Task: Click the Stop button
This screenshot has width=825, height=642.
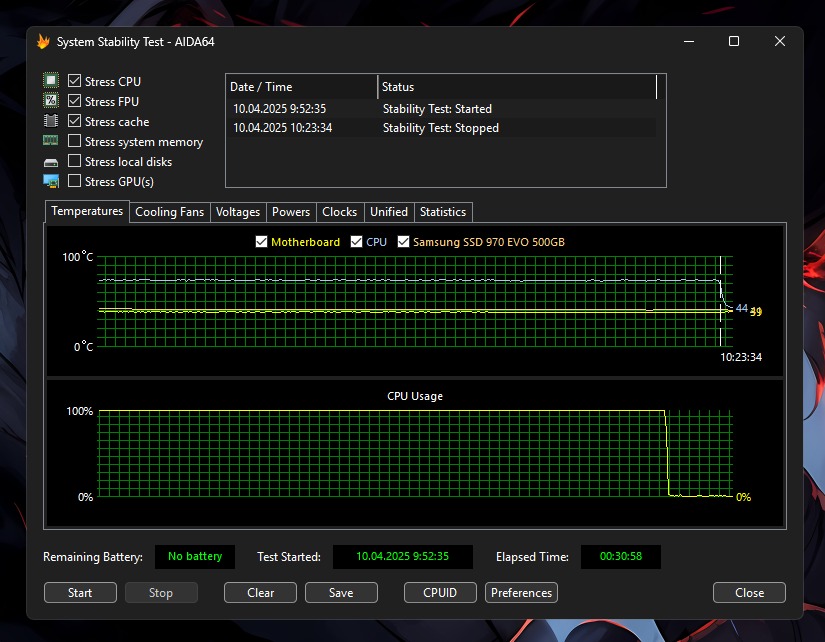Action: coord(161,593)
